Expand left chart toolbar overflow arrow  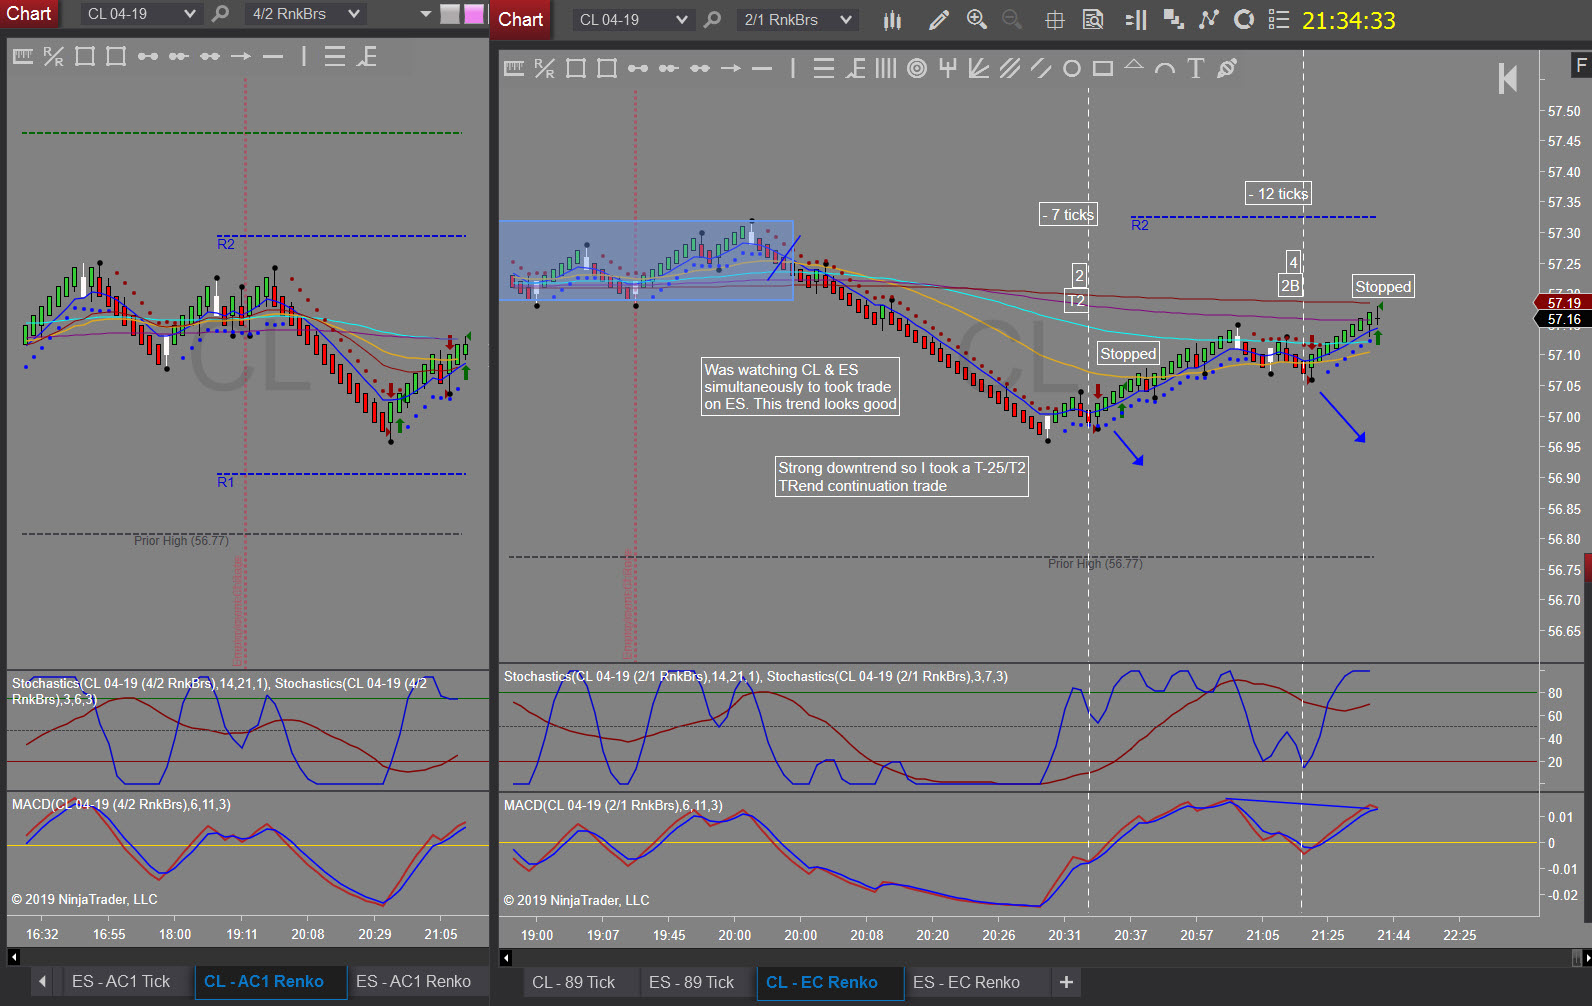426,14
